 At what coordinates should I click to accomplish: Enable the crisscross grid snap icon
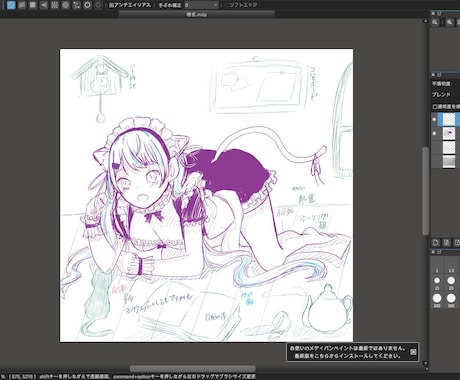33,5
